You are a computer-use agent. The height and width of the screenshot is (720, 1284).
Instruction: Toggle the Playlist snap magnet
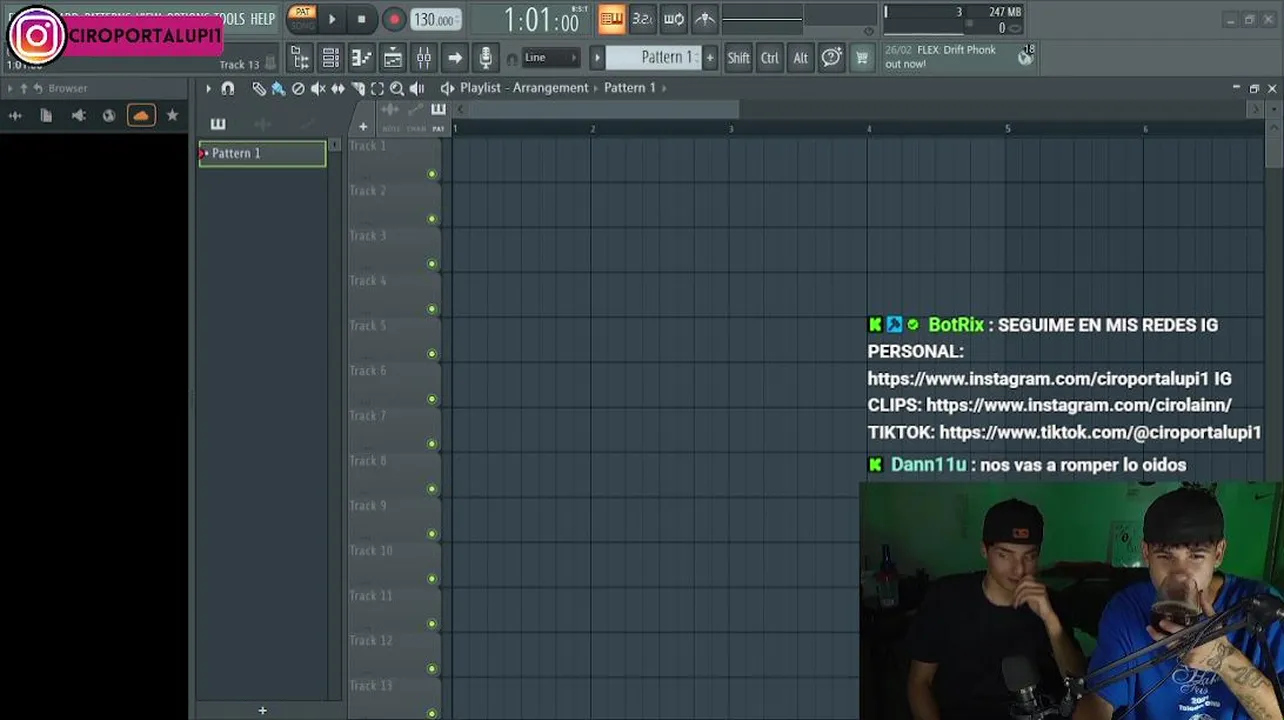click(x=228, y=88)
